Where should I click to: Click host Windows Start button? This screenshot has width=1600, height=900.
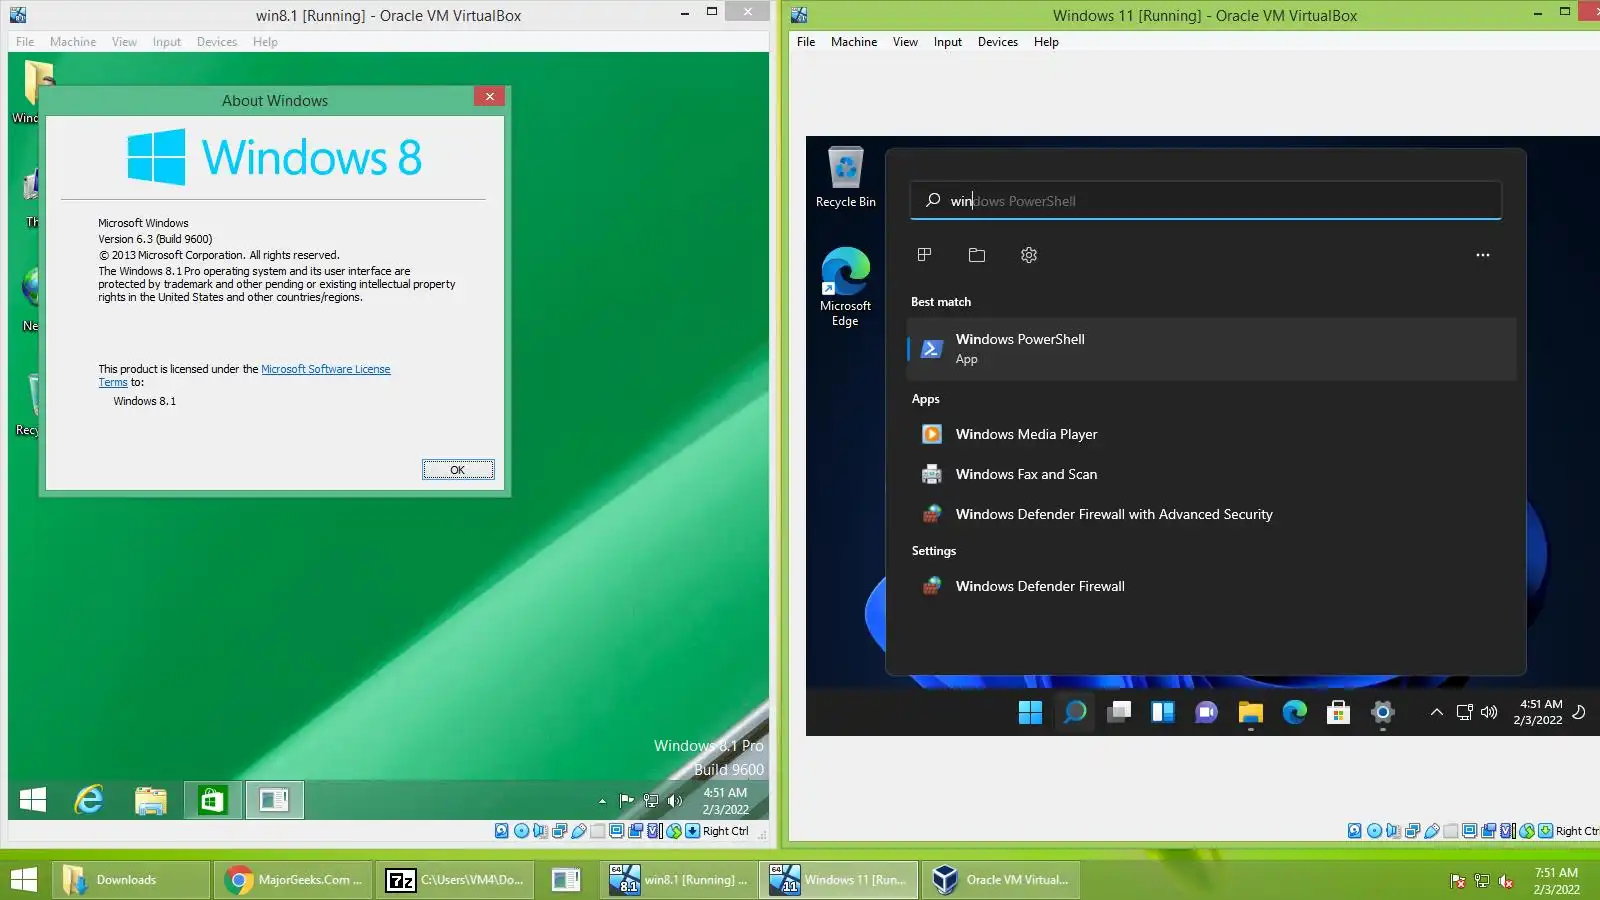(24, 880)
